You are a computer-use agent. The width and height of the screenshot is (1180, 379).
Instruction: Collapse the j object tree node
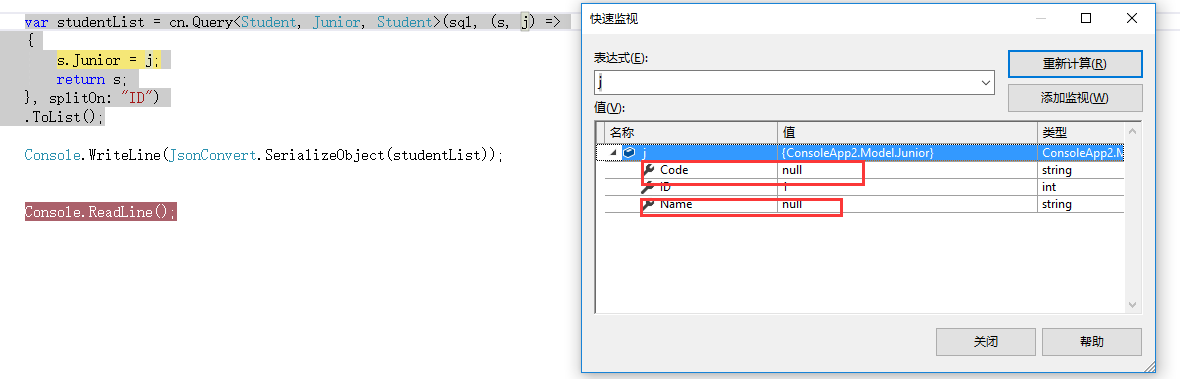(x=612, y=153)
